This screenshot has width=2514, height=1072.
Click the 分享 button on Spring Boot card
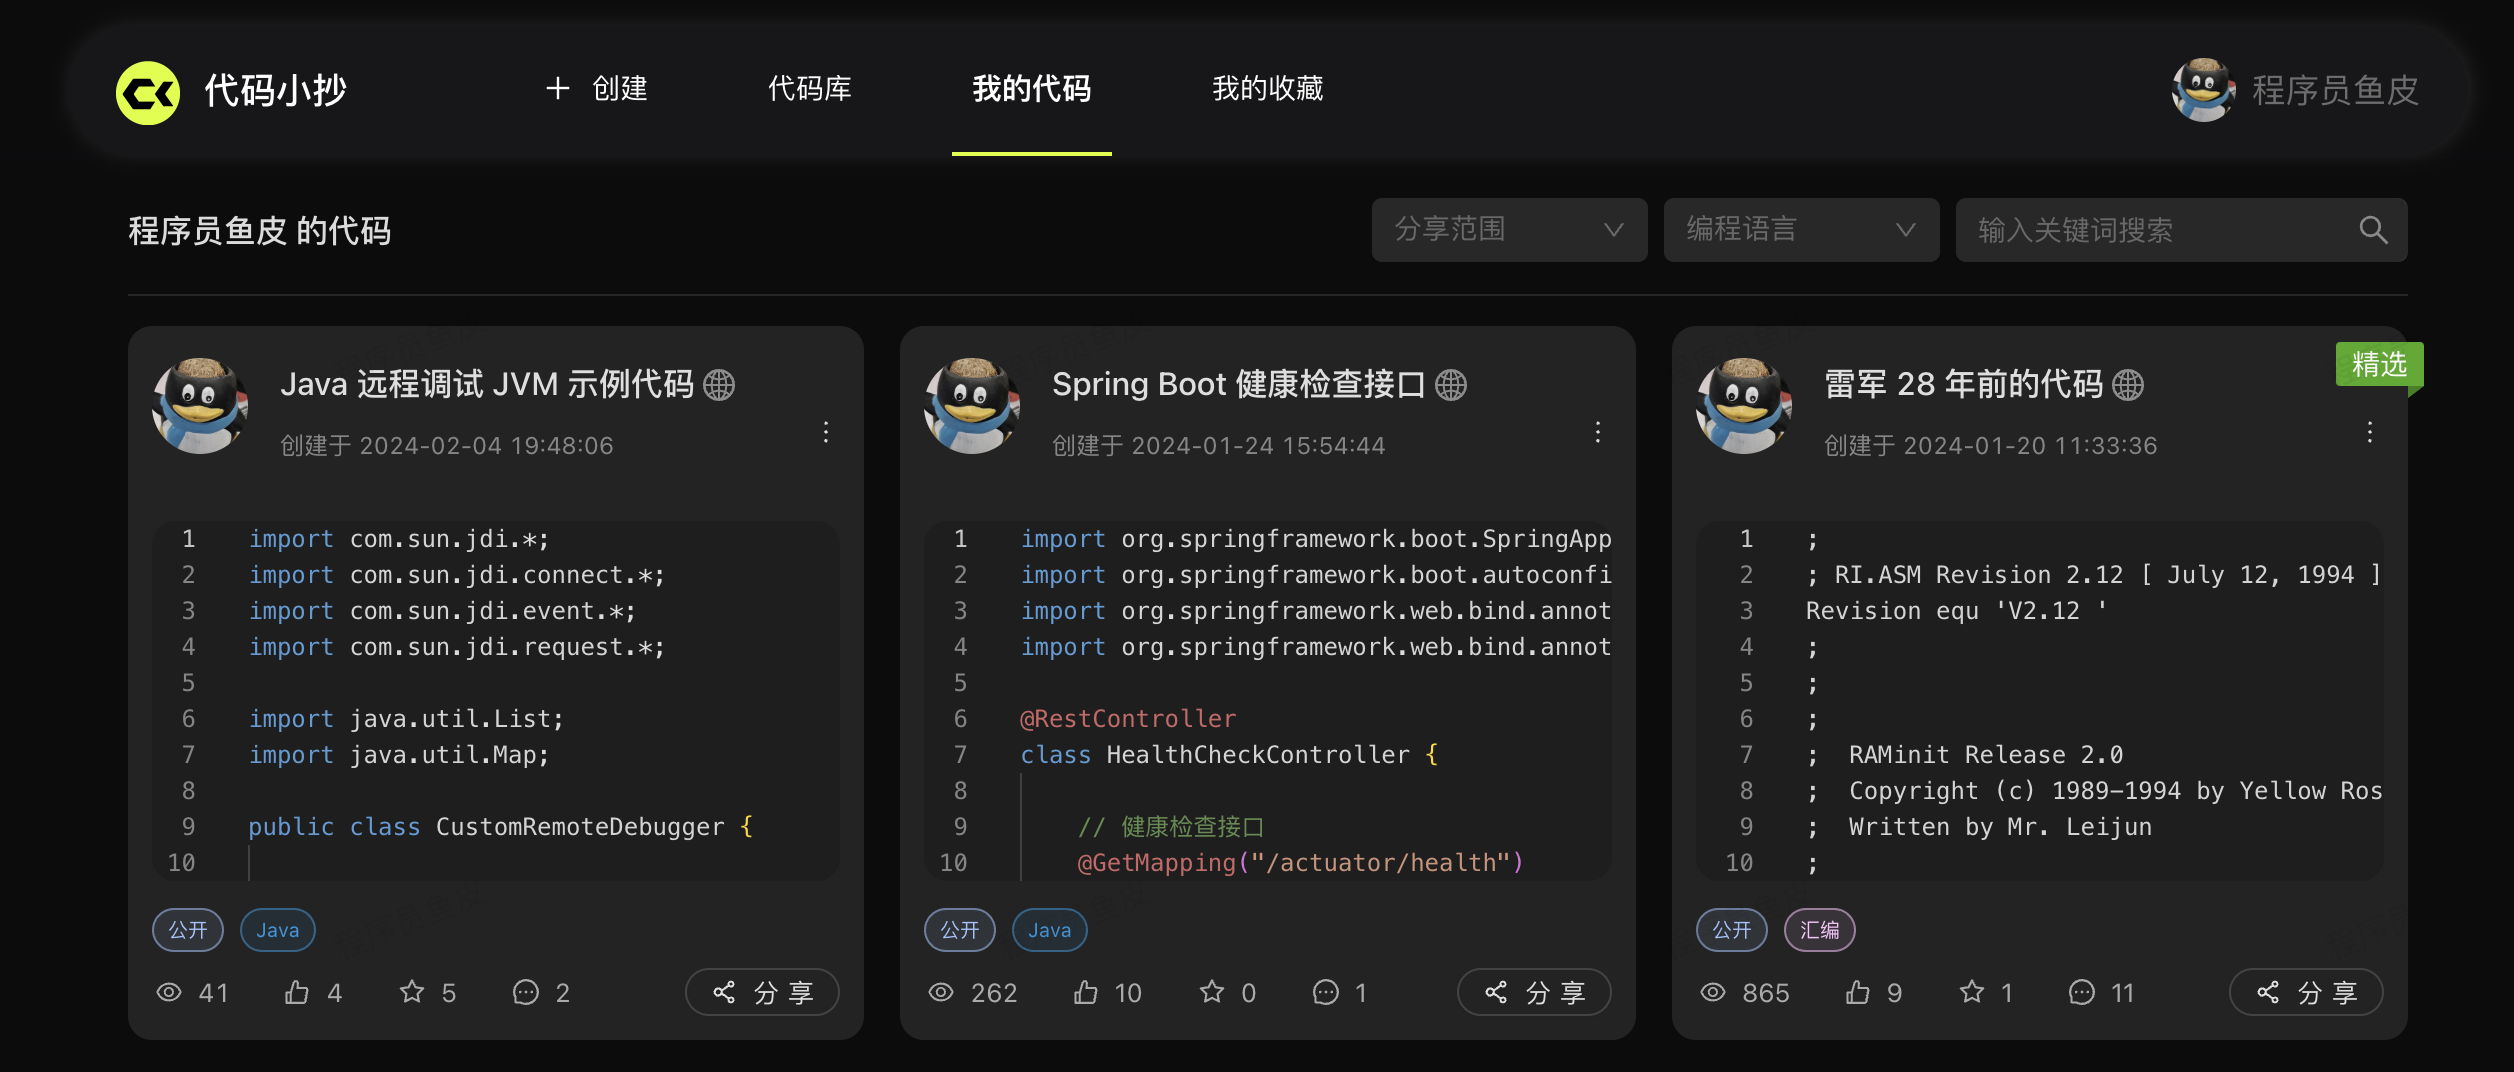(1534, 992)
